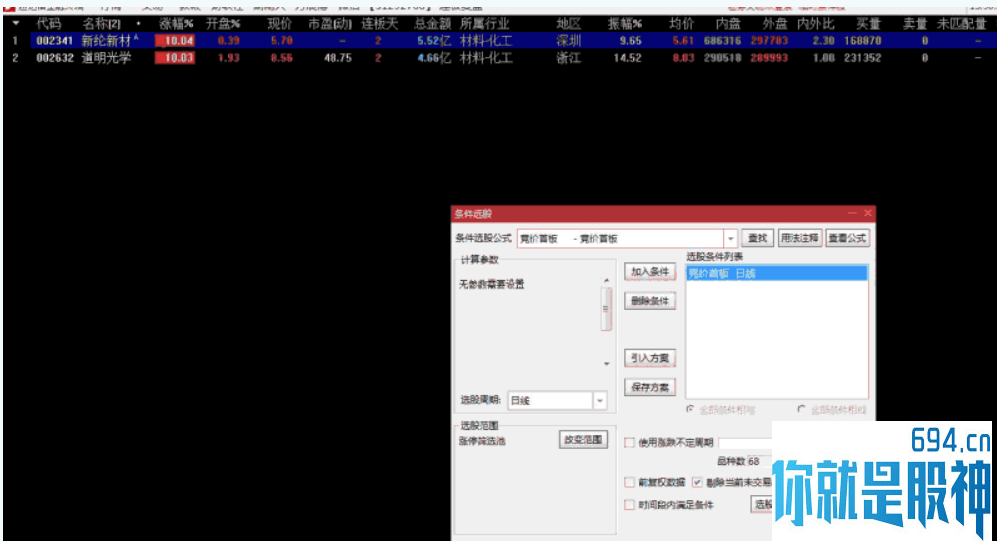Click 涨幅 value 10.03
The image size is (997, 541).
[177, 58]
